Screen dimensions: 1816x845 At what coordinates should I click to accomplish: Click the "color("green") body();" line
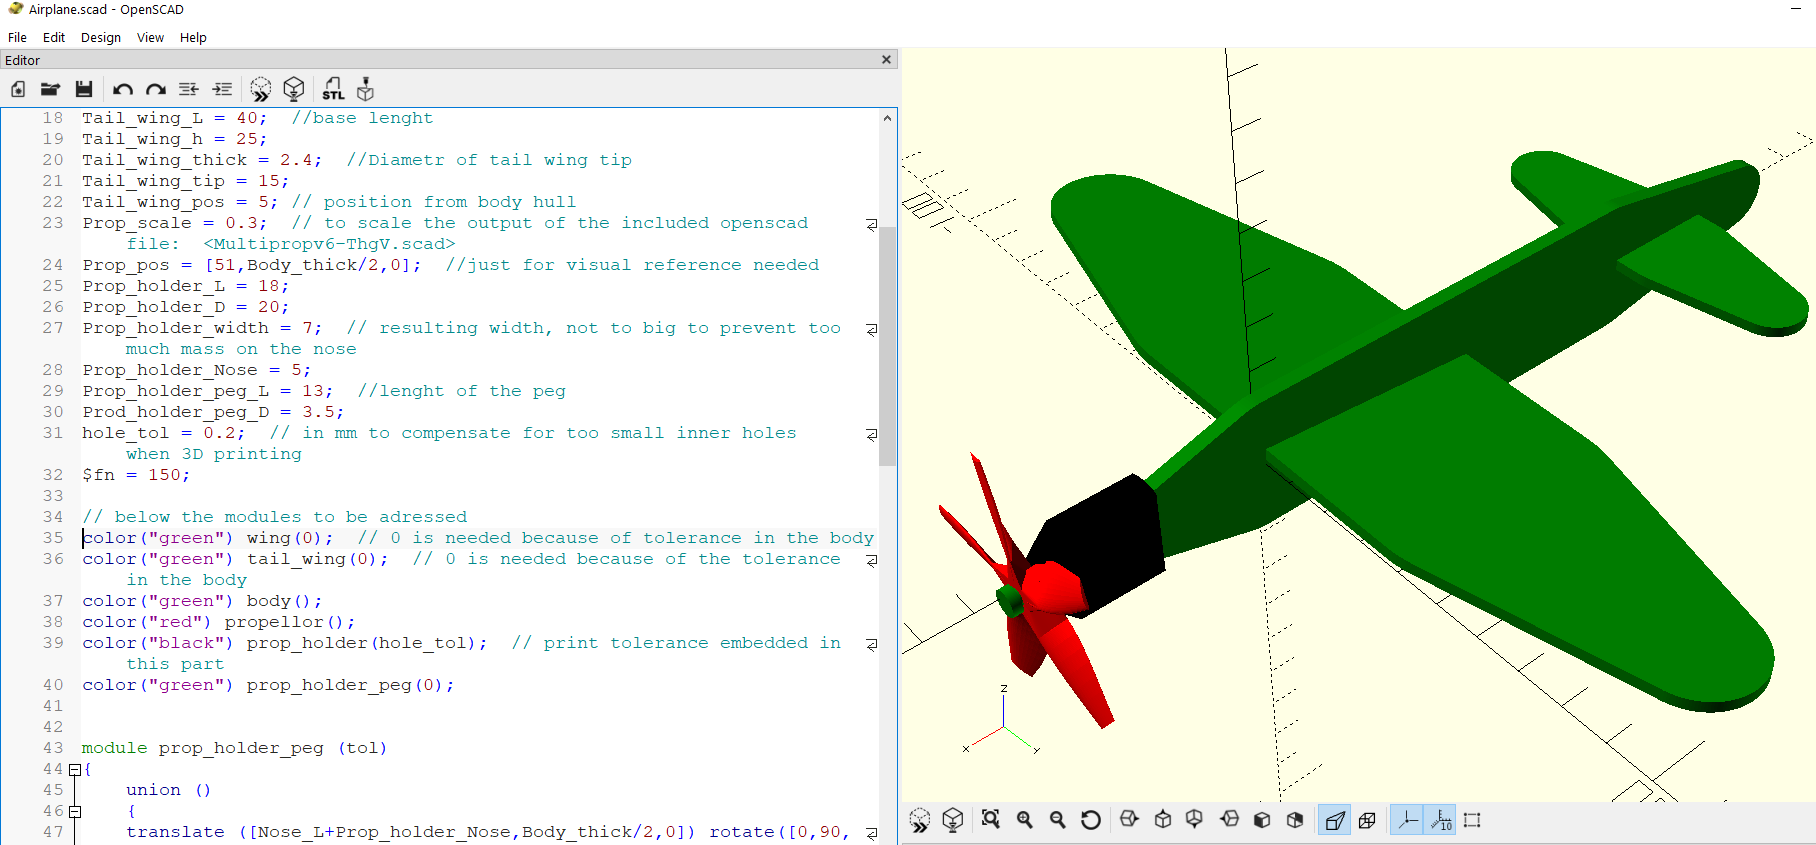pos(202,601)
